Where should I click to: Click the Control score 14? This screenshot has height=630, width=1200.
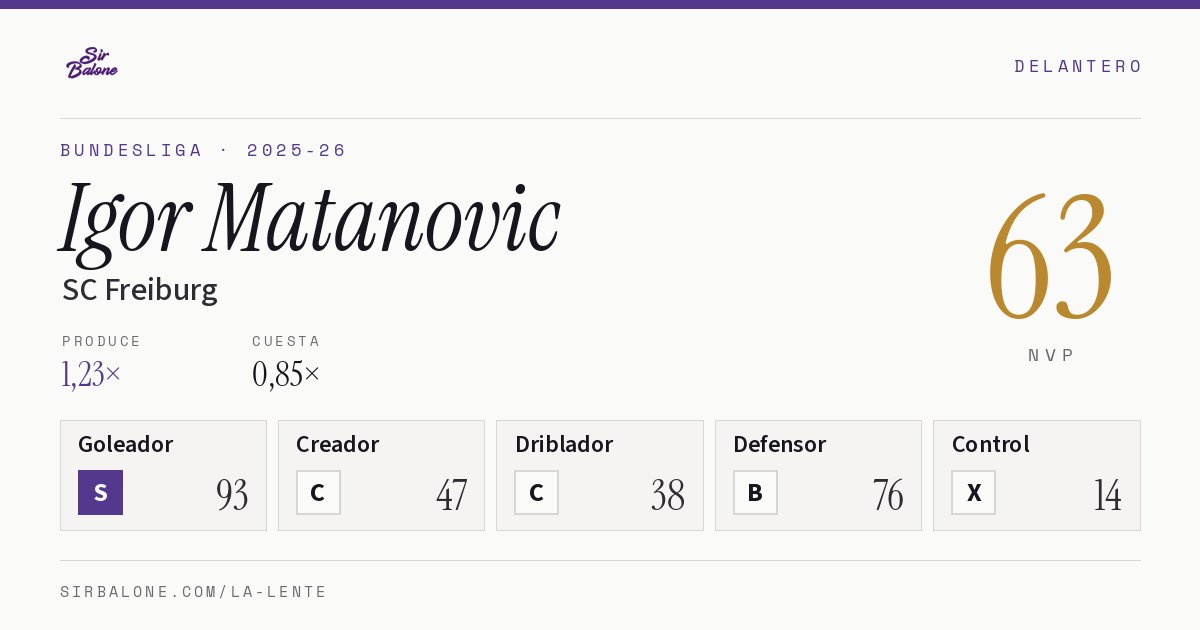[x=1107, y=495]
